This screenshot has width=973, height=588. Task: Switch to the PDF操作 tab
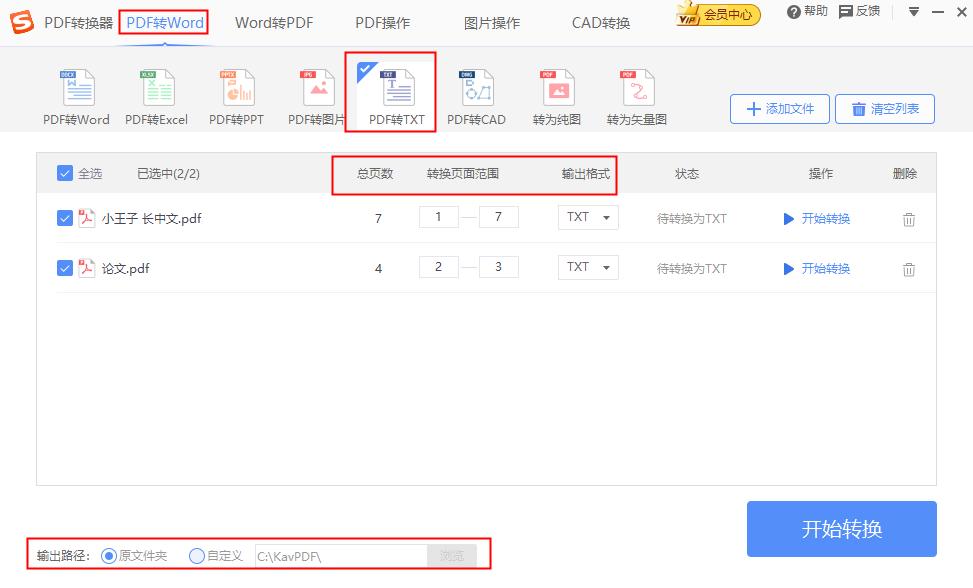pyautogui.click(x=382, y=23)
